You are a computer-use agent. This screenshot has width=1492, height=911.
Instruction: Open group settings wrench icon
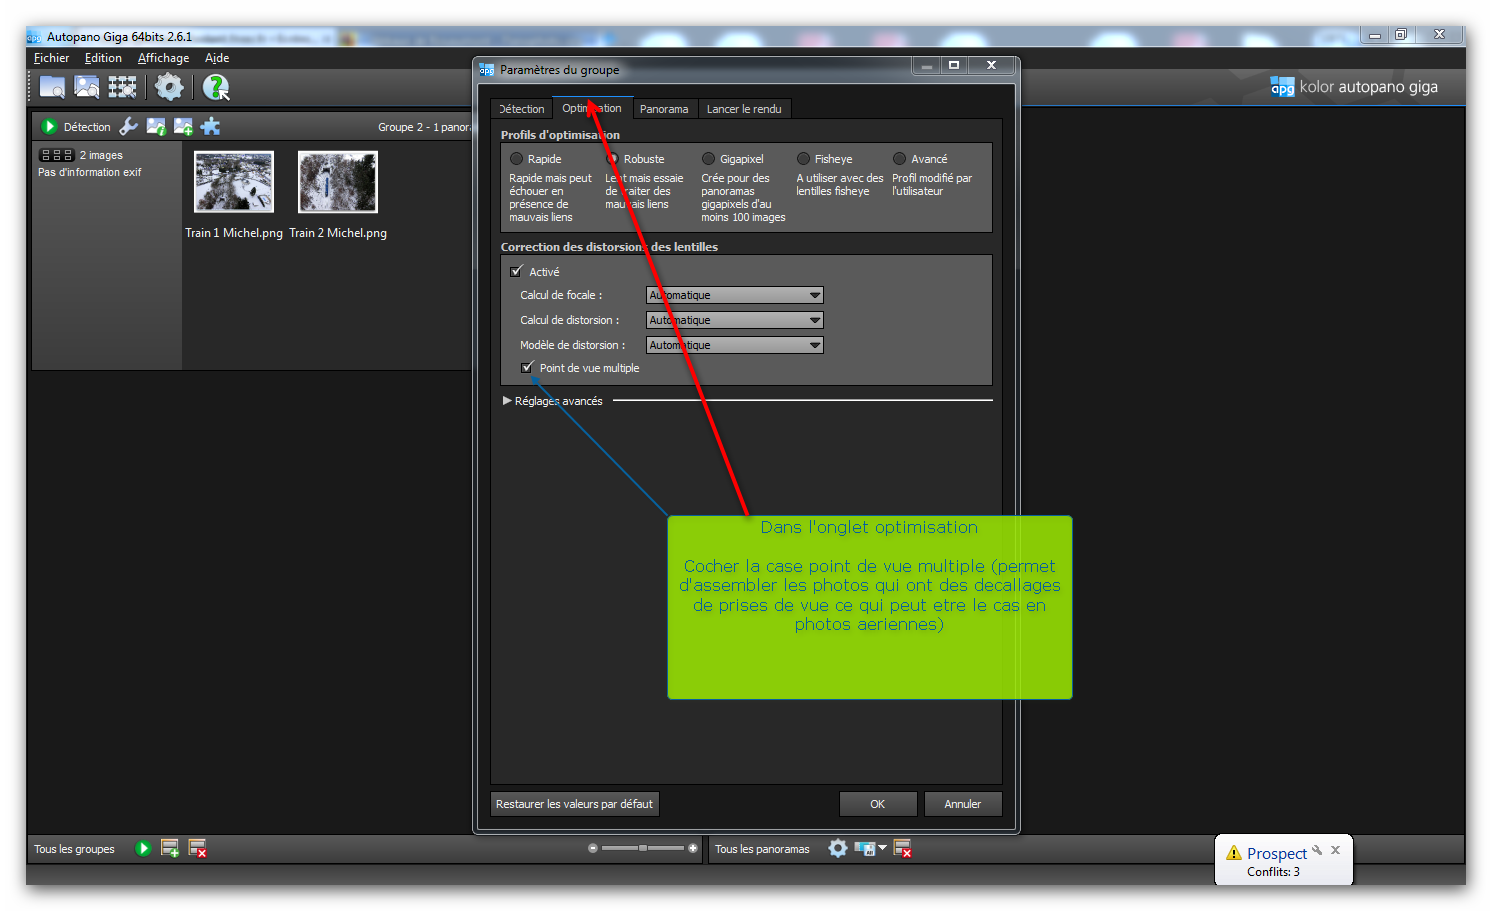(128, 126)
